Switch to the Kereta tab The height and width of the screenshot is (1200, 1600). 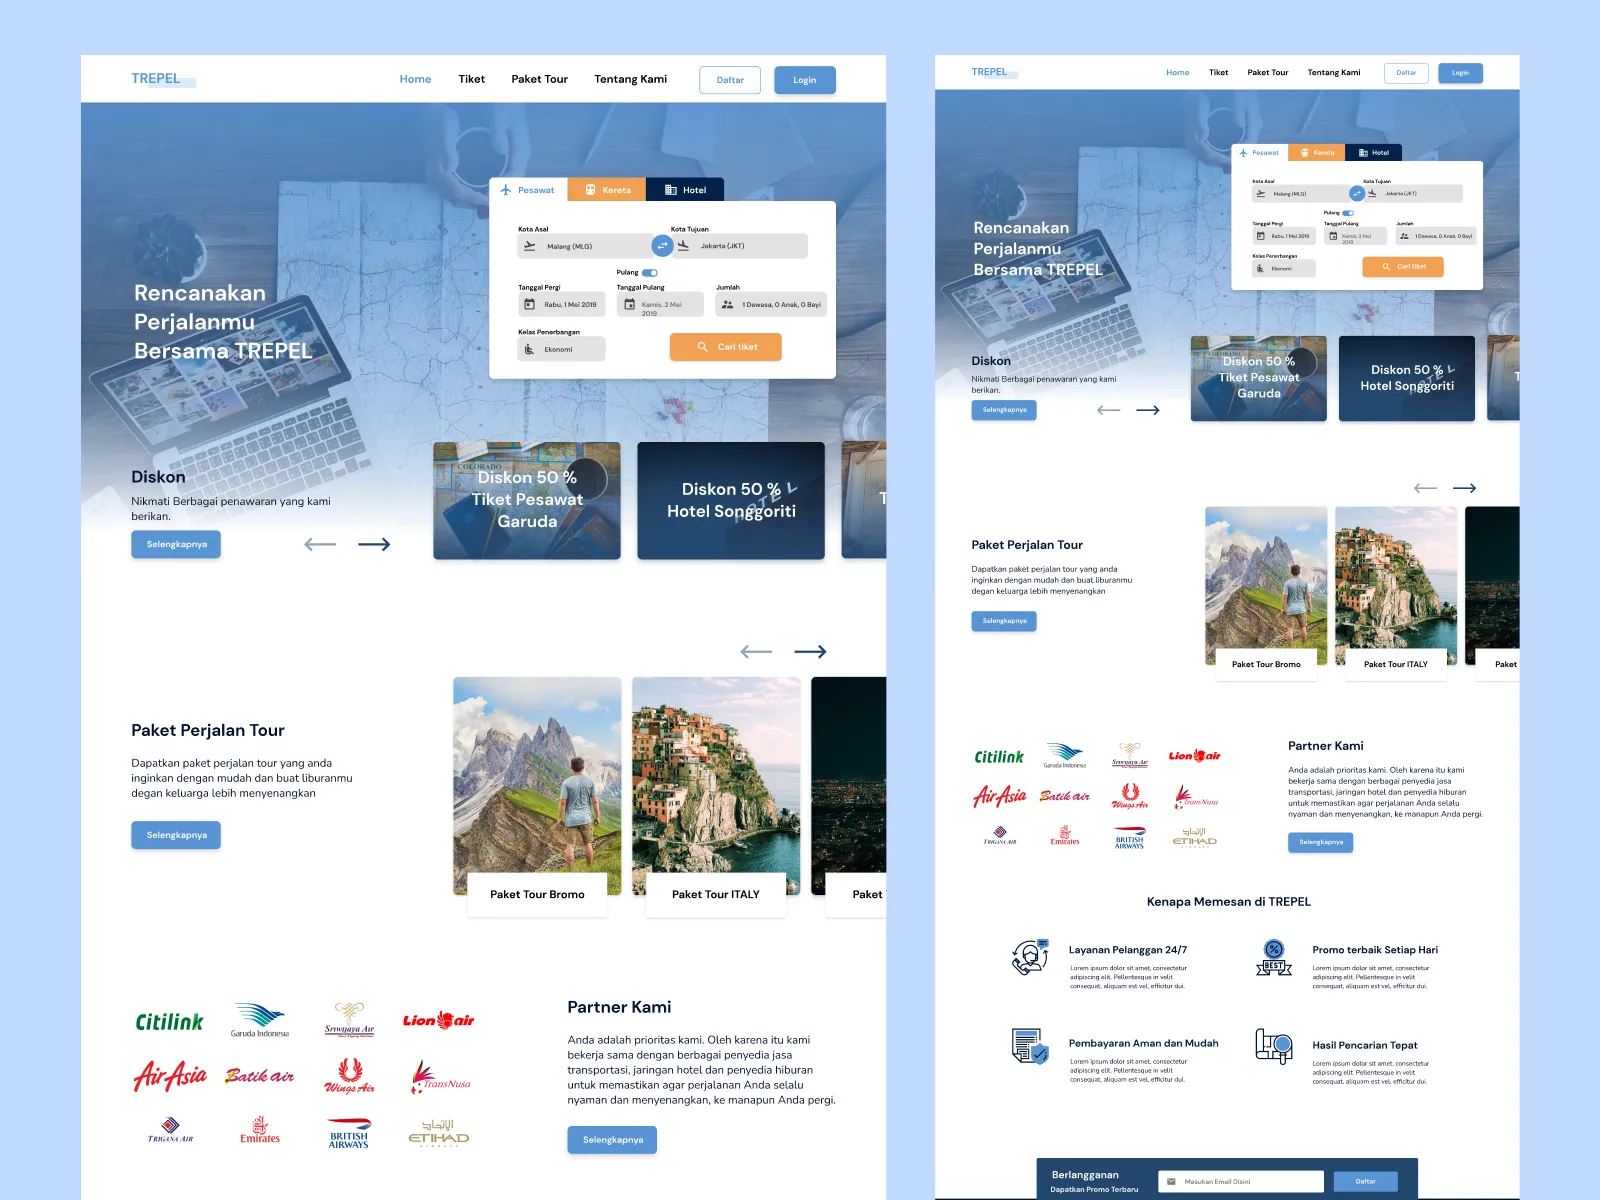pos(607,189)
